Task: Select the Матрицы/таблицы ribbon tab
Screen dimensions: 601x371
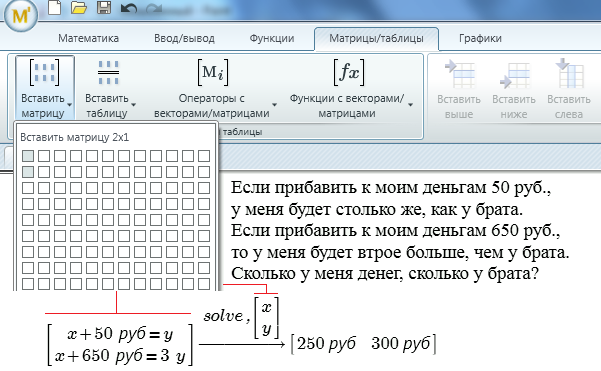Action: (376, 38)
